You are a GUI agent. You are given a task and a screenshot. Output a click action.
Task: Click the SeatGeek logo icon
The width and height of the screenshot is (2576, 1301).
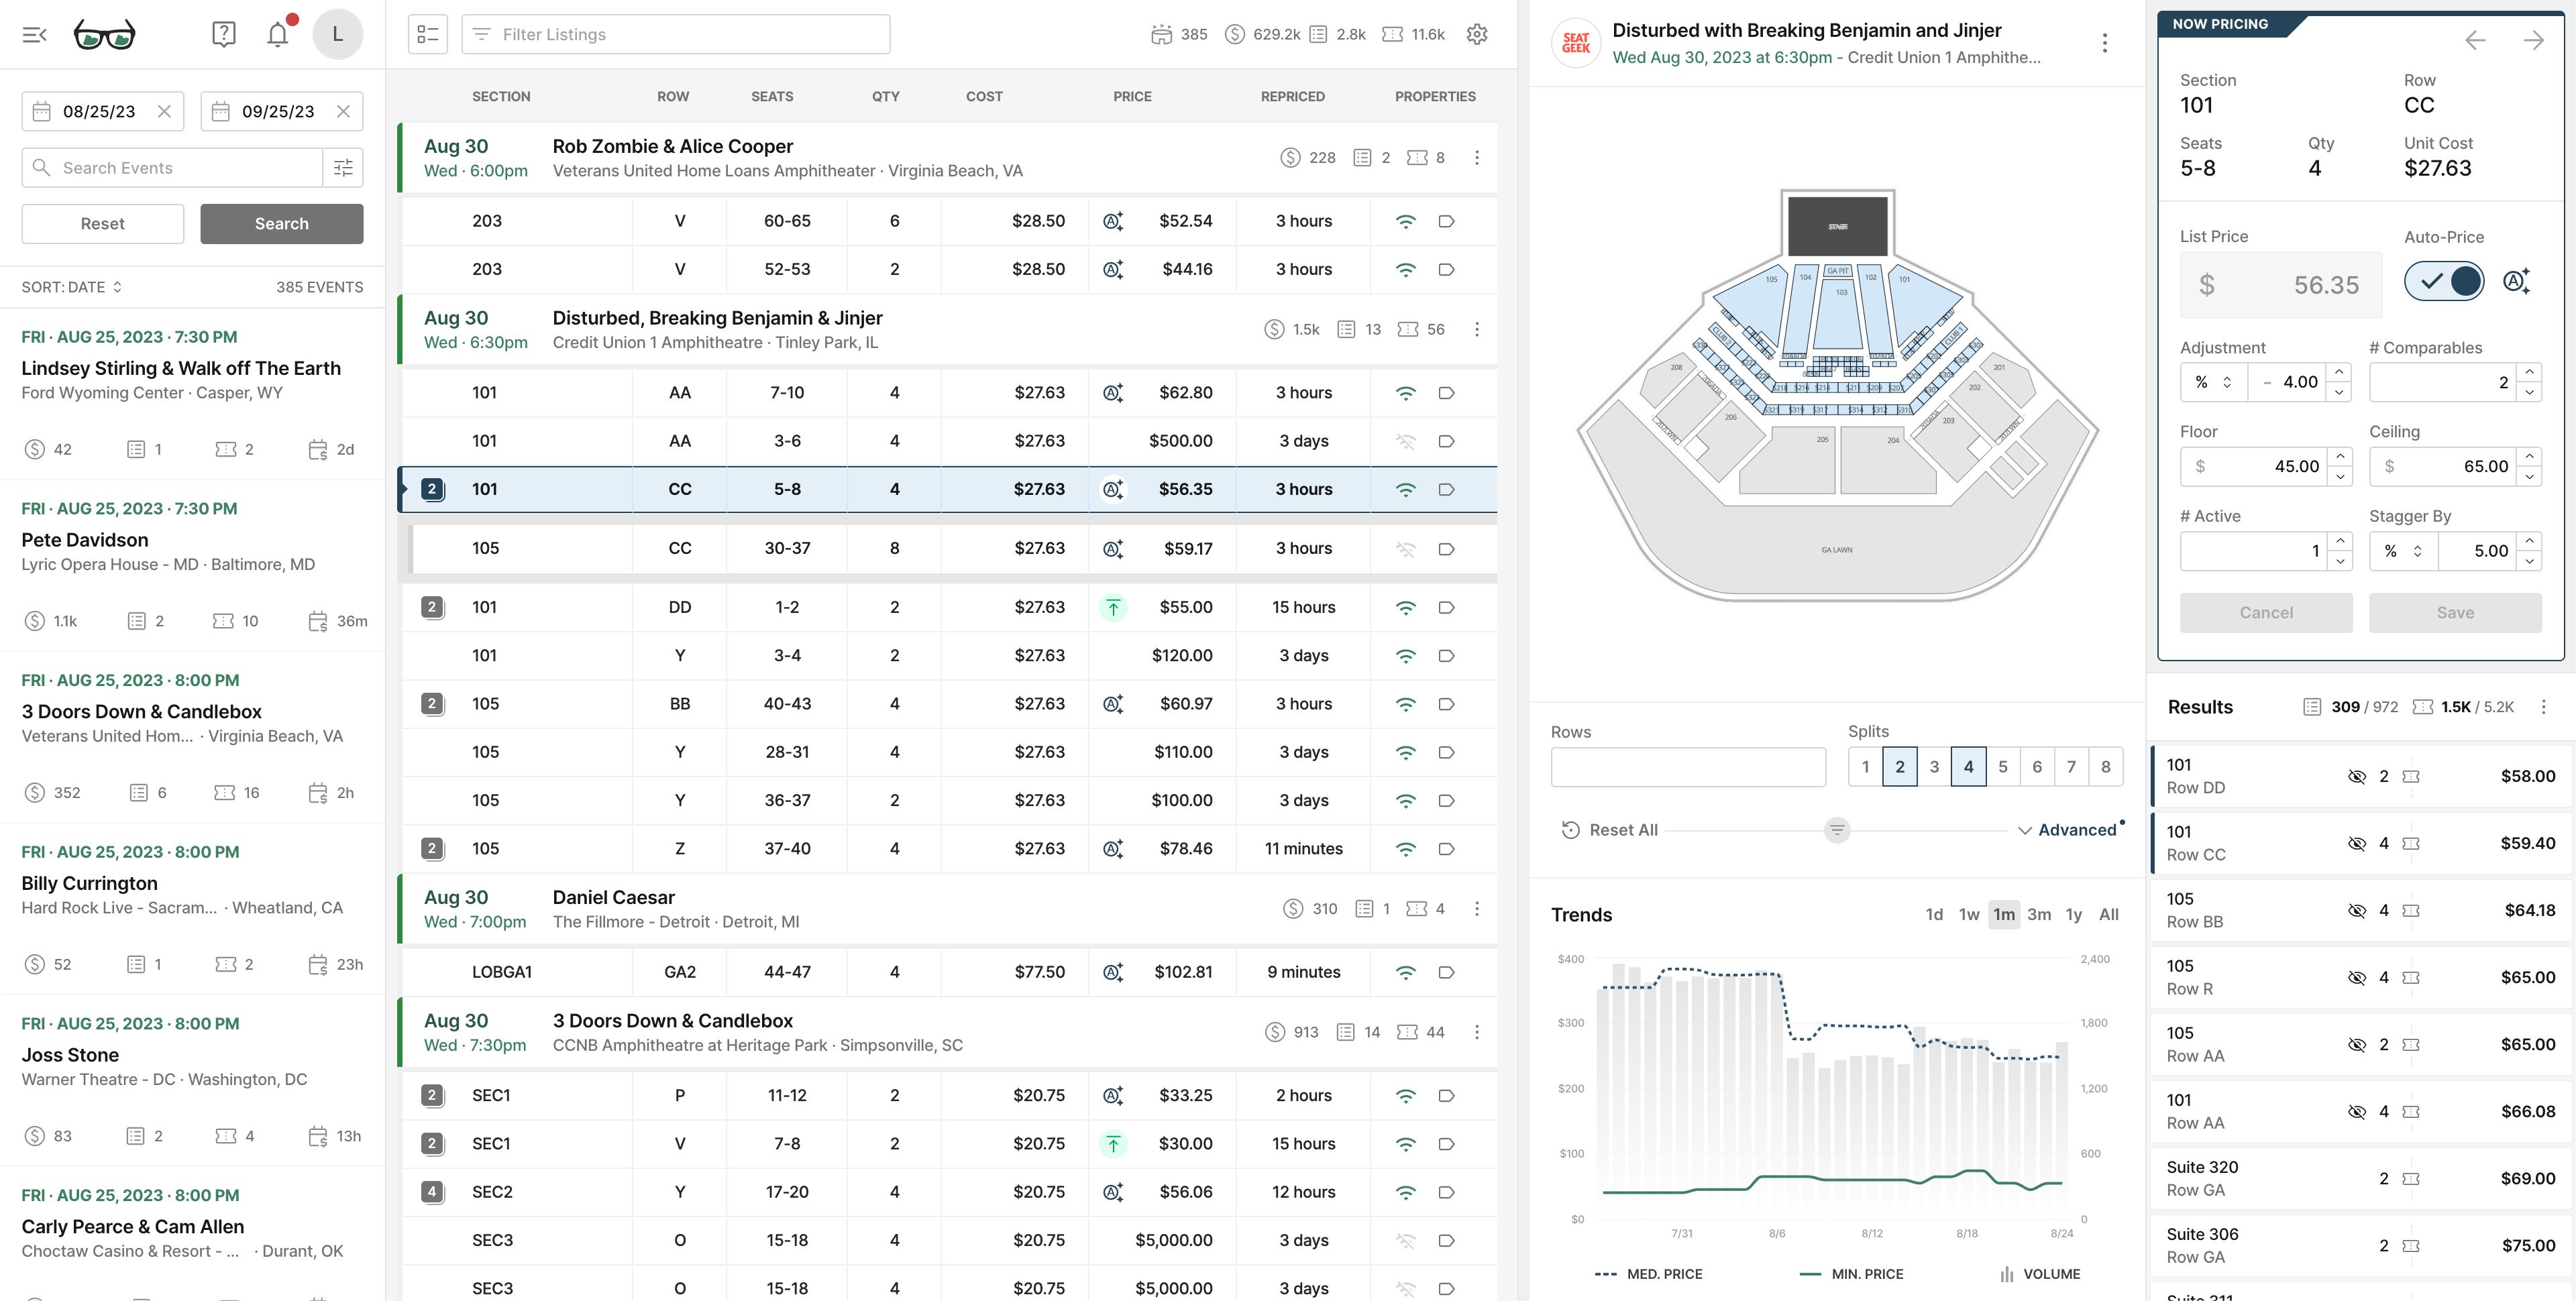pyautogui.click(x=1576, y=43)
